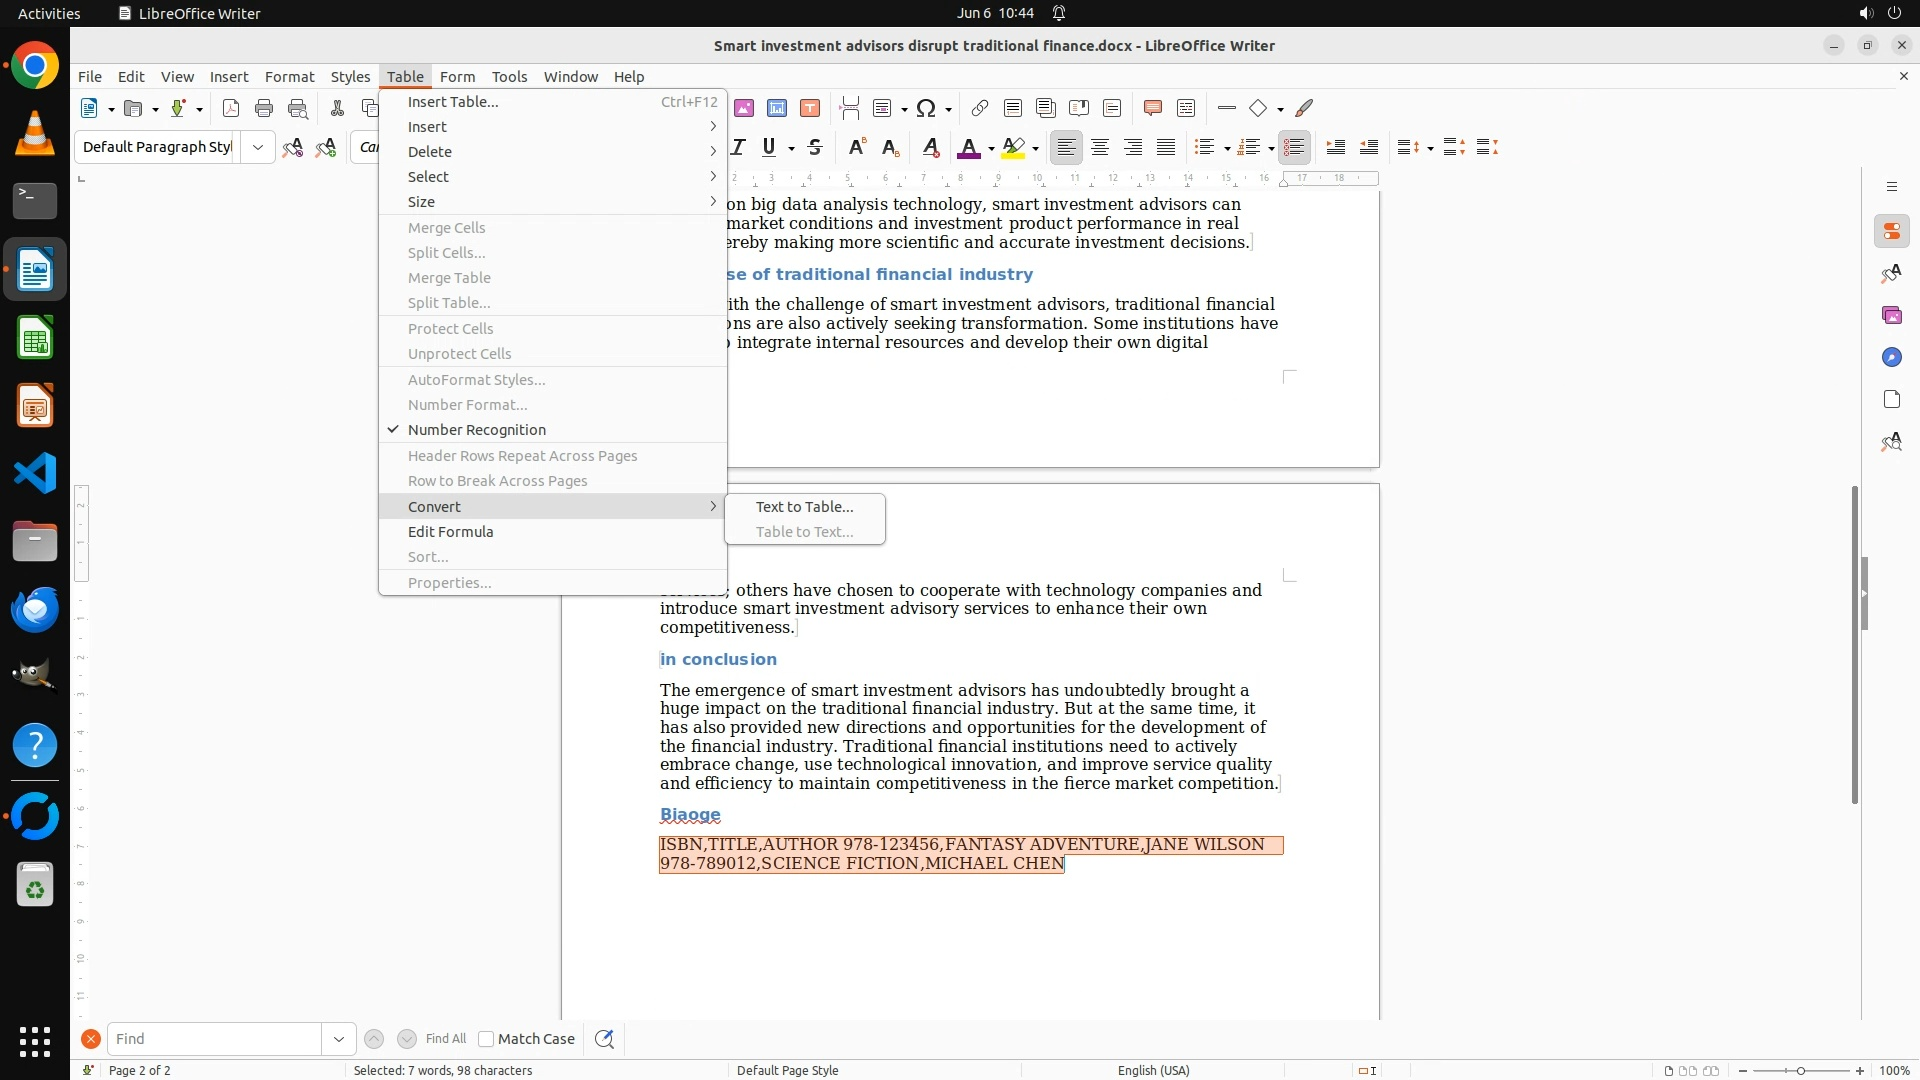This screenshot has width=1920, height=1080.
Task: Click the Insert Special Character omega icon
Action: pyautogui.click(x=926, y=109)
